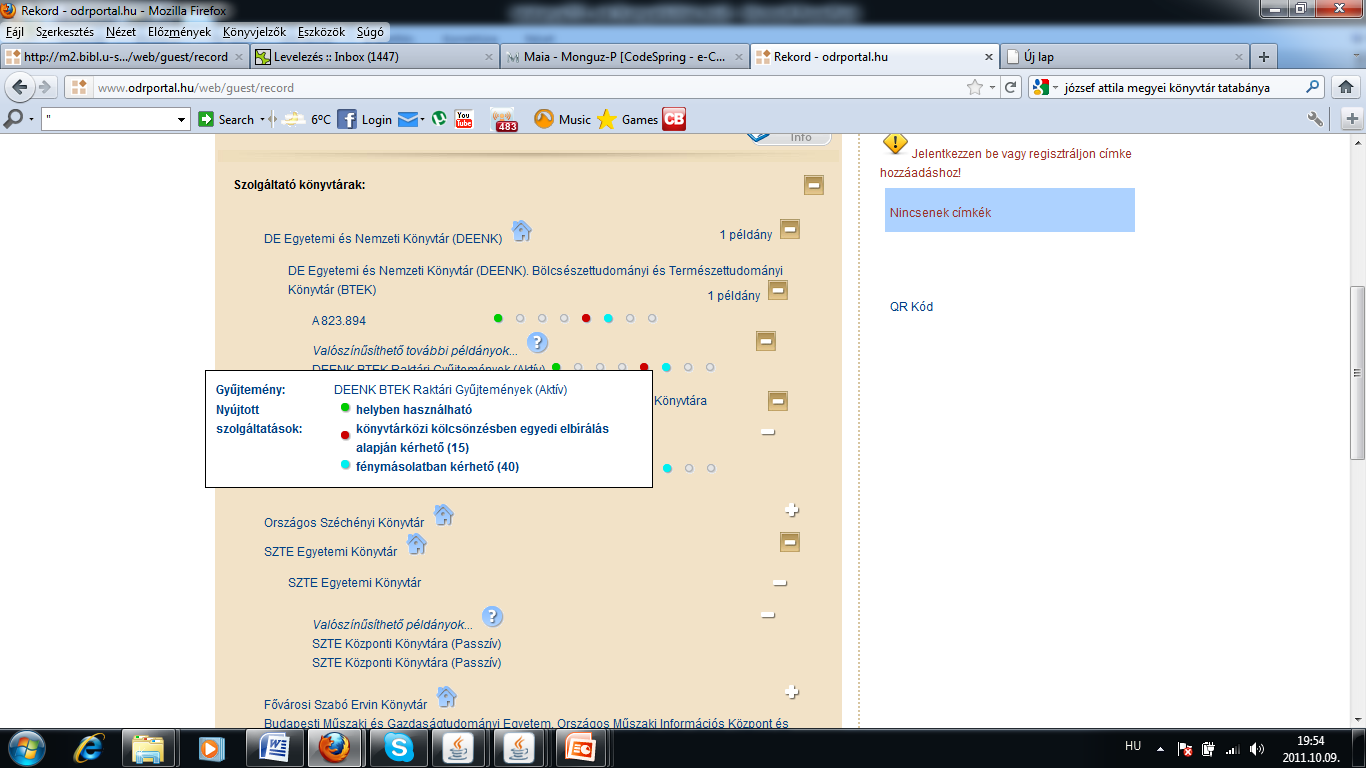Switch to the Maia - Monguz-P tab
This screenshot has height=768, width=1366.
tap(624, 57)
